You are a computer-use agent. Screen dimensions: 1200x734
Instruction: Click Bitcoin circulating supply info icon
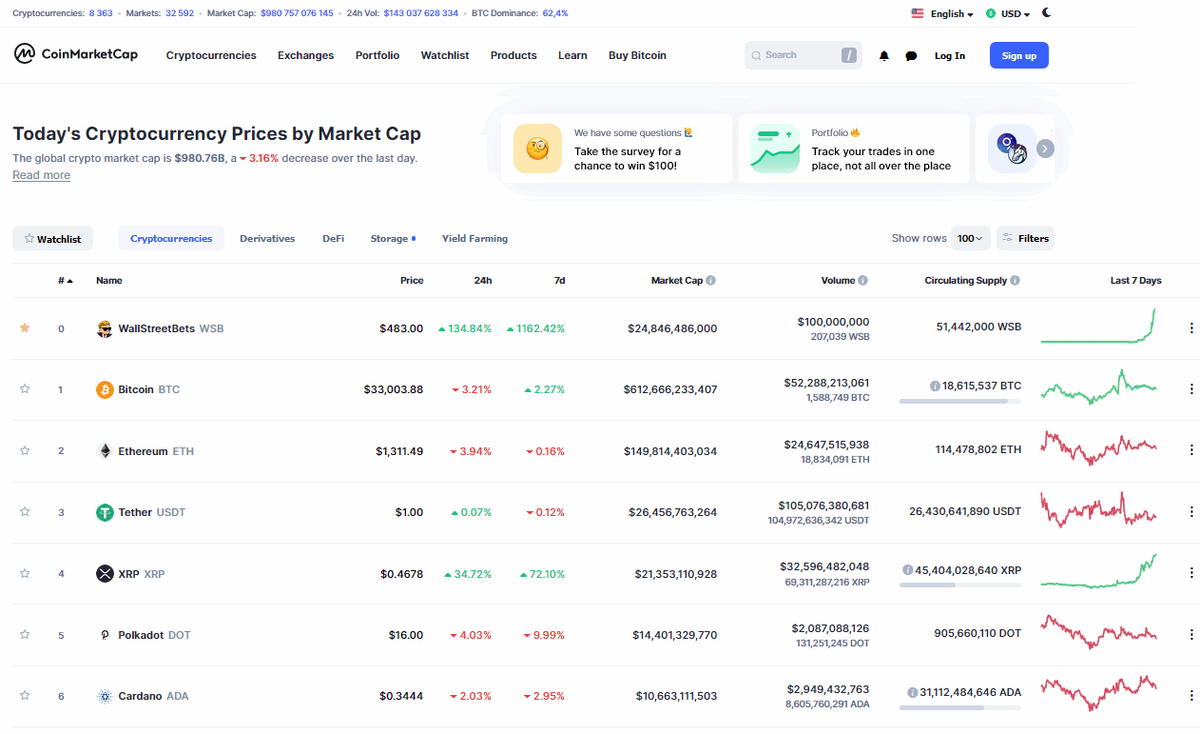(x=935, y=385)
